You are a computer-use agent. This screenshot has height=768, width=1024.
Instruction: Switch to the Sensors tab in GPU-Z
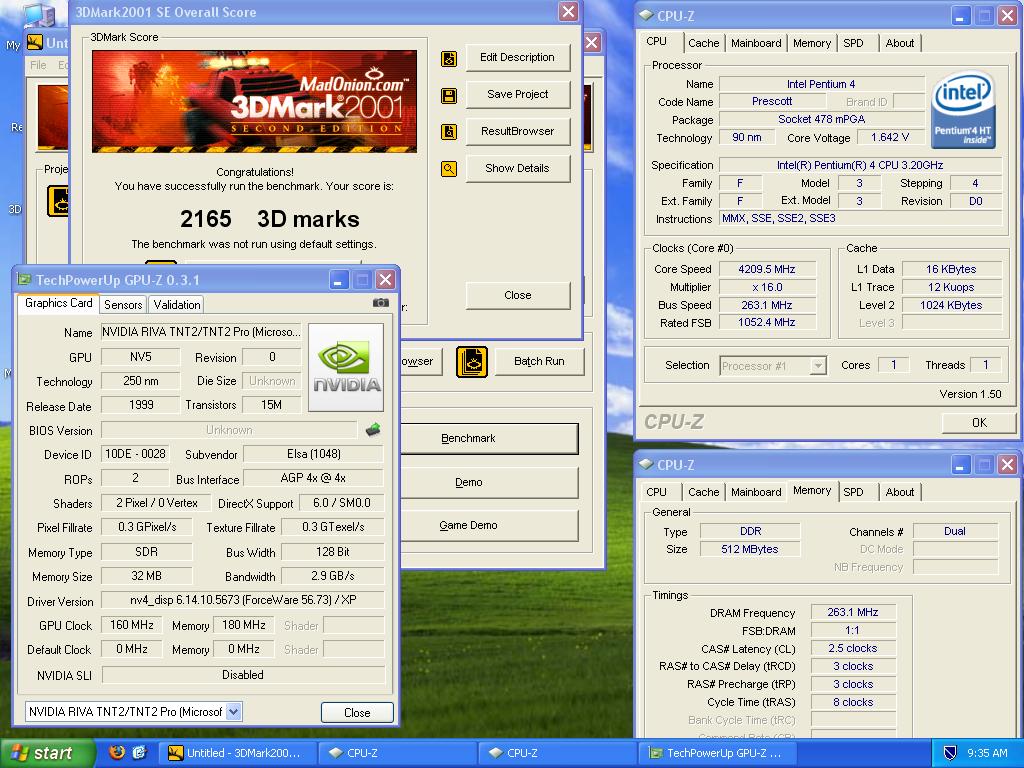coord(123,304)
